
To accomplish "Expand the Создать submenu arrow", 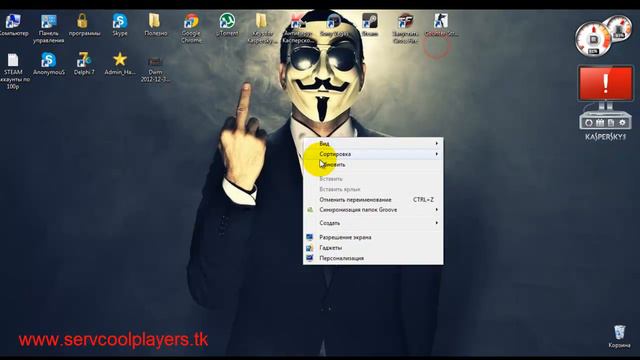I will click(437, 223).
